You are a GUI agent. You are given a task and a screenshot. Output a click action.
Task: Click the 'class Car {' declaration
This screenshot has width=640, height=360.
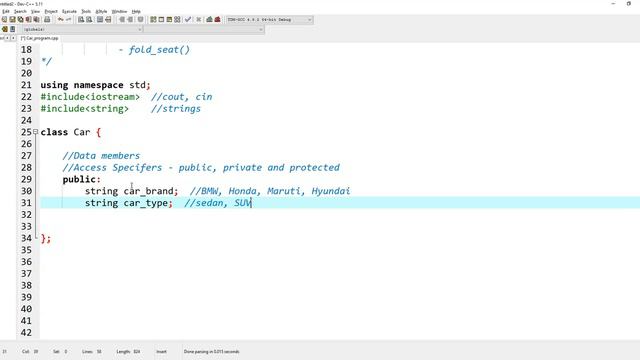click(71, 132)
